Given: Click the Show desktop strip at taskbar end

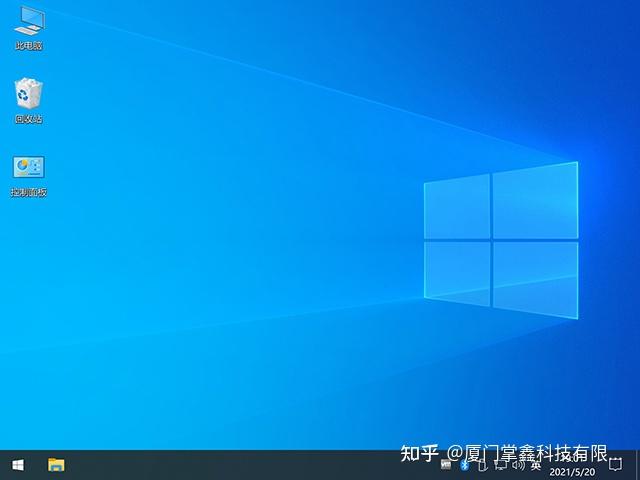Looking at the screenshot, I should point(638,465).
